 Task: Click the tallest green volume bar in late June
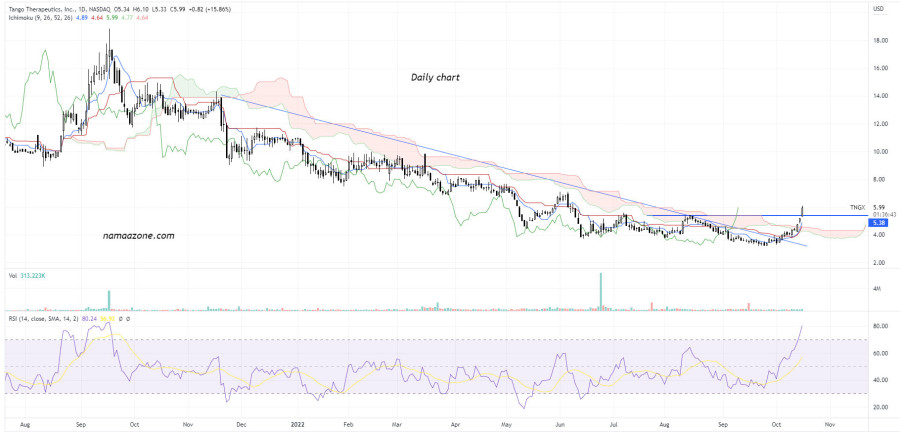pyautogui.click(x=601, y=292)
